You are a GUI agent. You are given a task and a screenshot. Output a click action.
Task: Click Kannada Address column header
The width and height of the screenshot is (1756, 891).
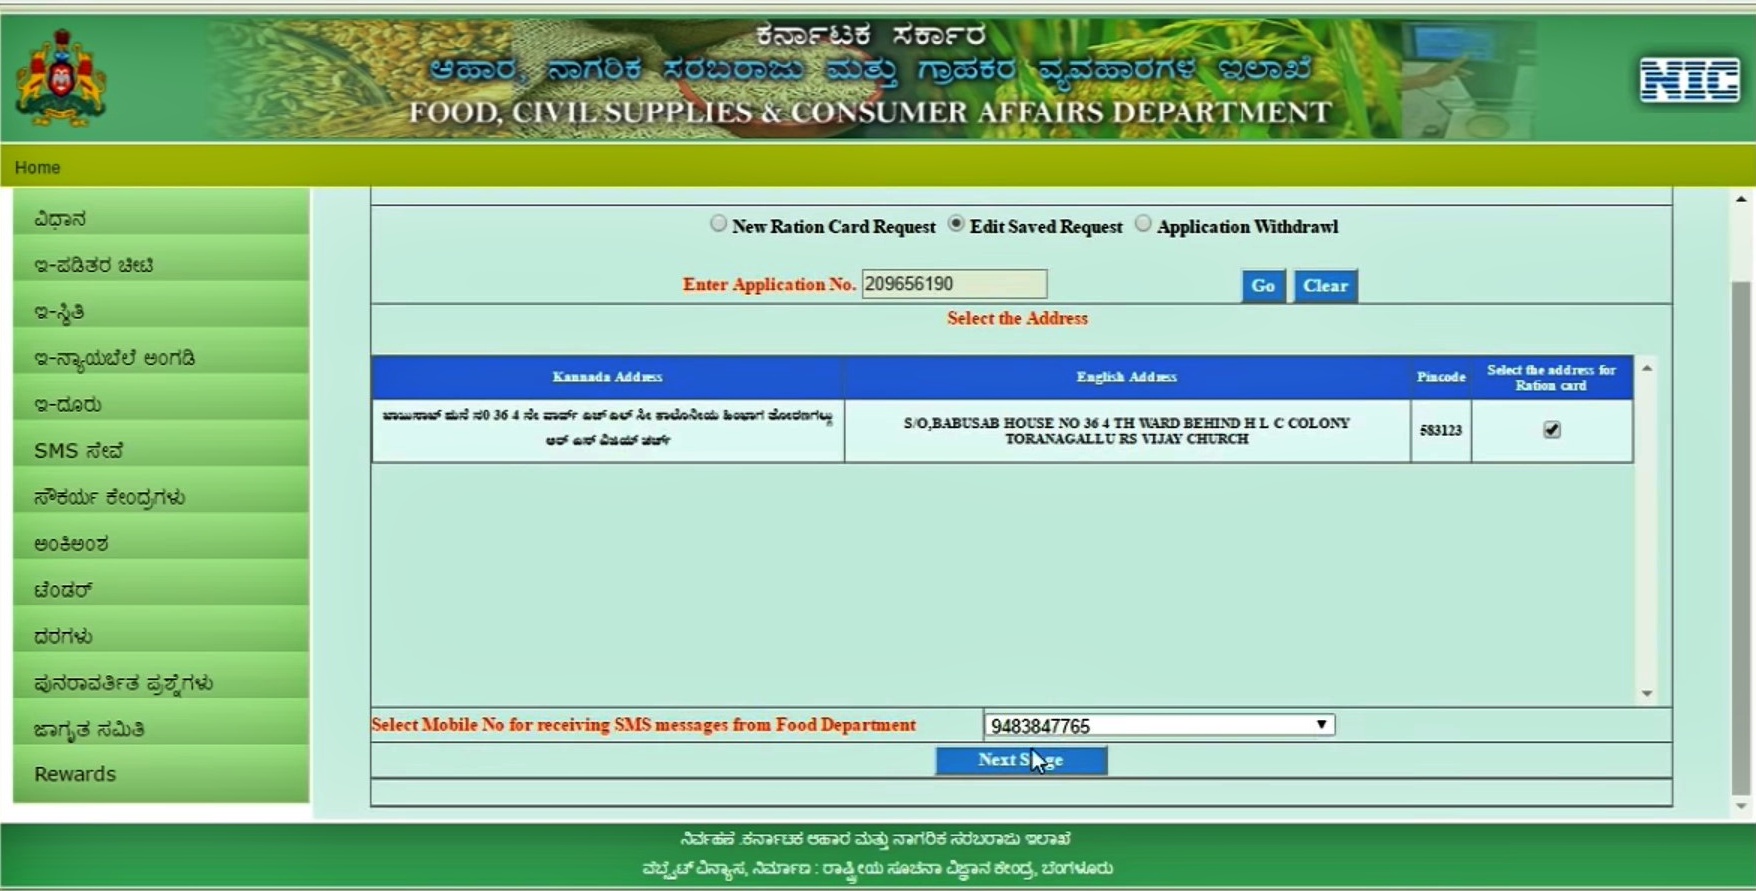click(607, 377)
